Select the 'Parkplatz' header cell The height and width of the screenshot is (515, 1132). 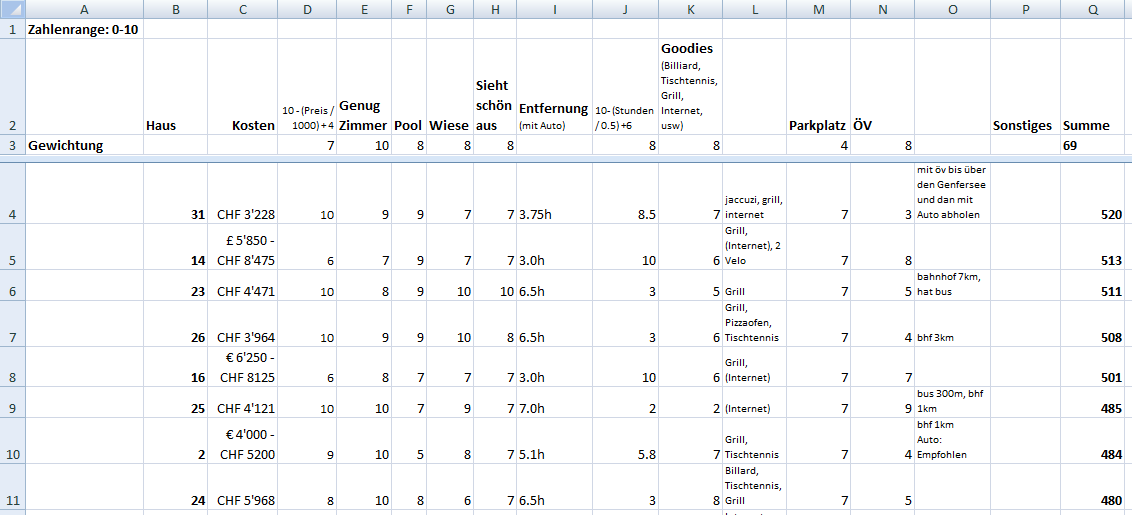tap(818, 126)
